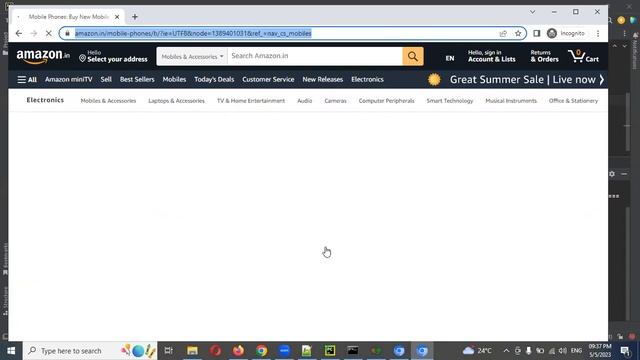Viewport: 640px width, 360px height.
Task: Open the taskbar clock and date
Action: [600, 351]
